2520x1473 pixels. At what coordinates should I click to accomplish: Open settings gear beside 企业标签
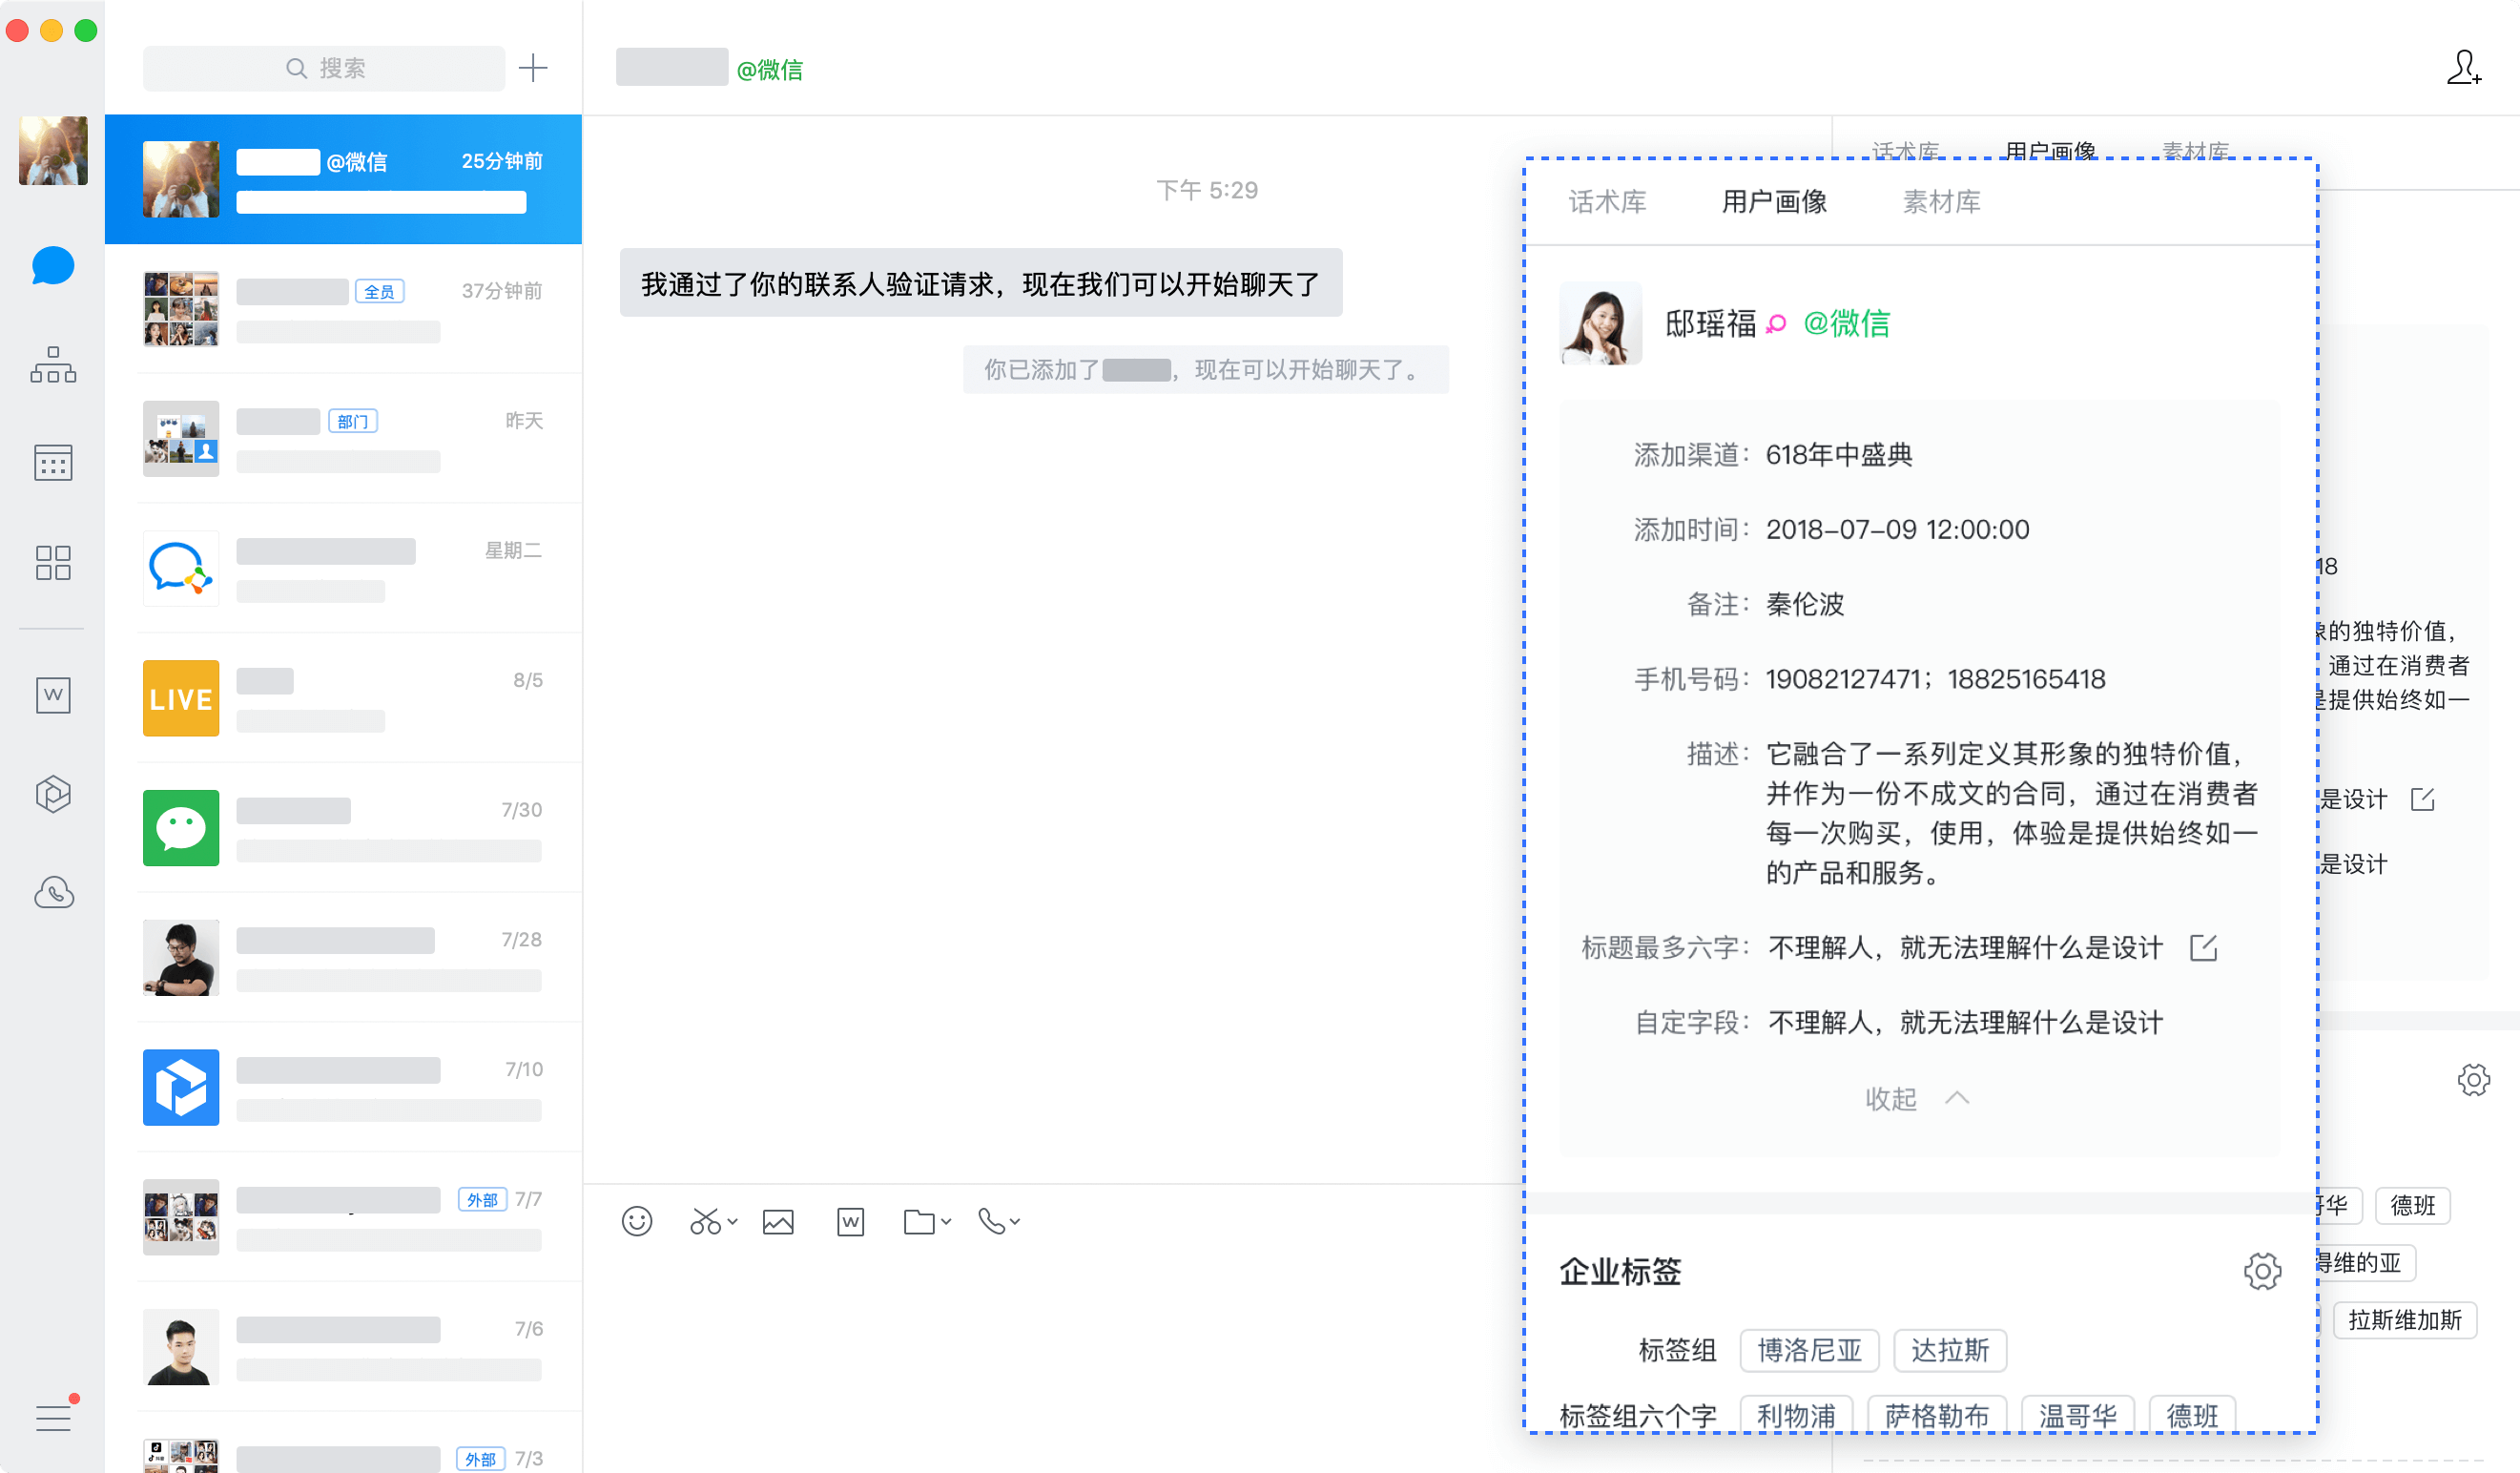(x=2263, y=1271)
